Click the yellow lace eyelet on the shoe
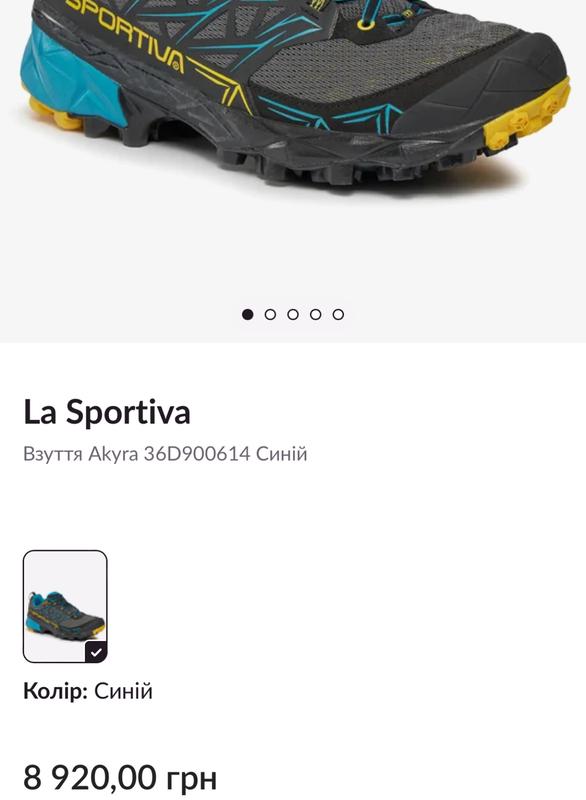 (x=366, y=23)
